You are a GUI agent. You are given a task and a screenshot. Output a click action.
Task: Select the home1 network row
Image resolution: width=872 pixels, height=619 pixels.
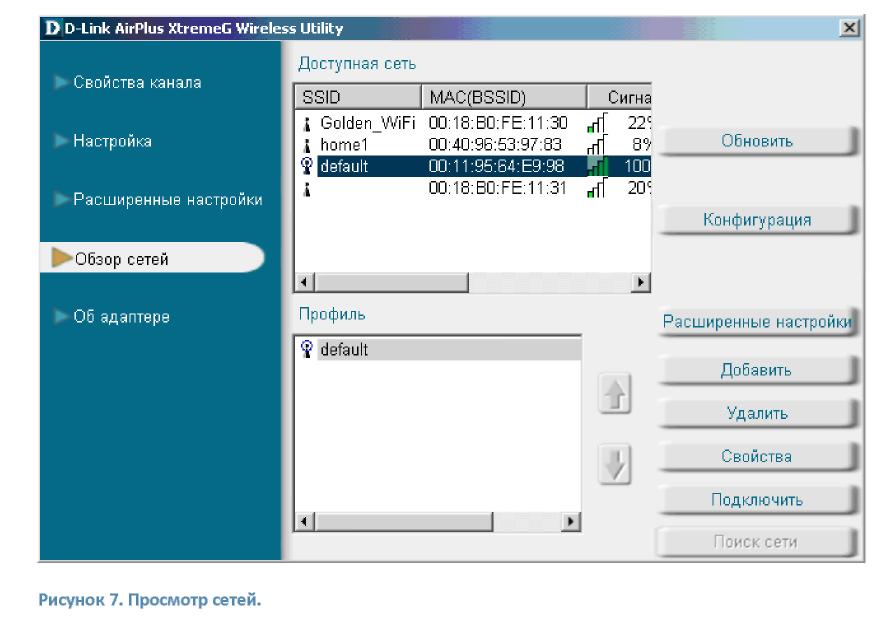[x=473, y=145]
